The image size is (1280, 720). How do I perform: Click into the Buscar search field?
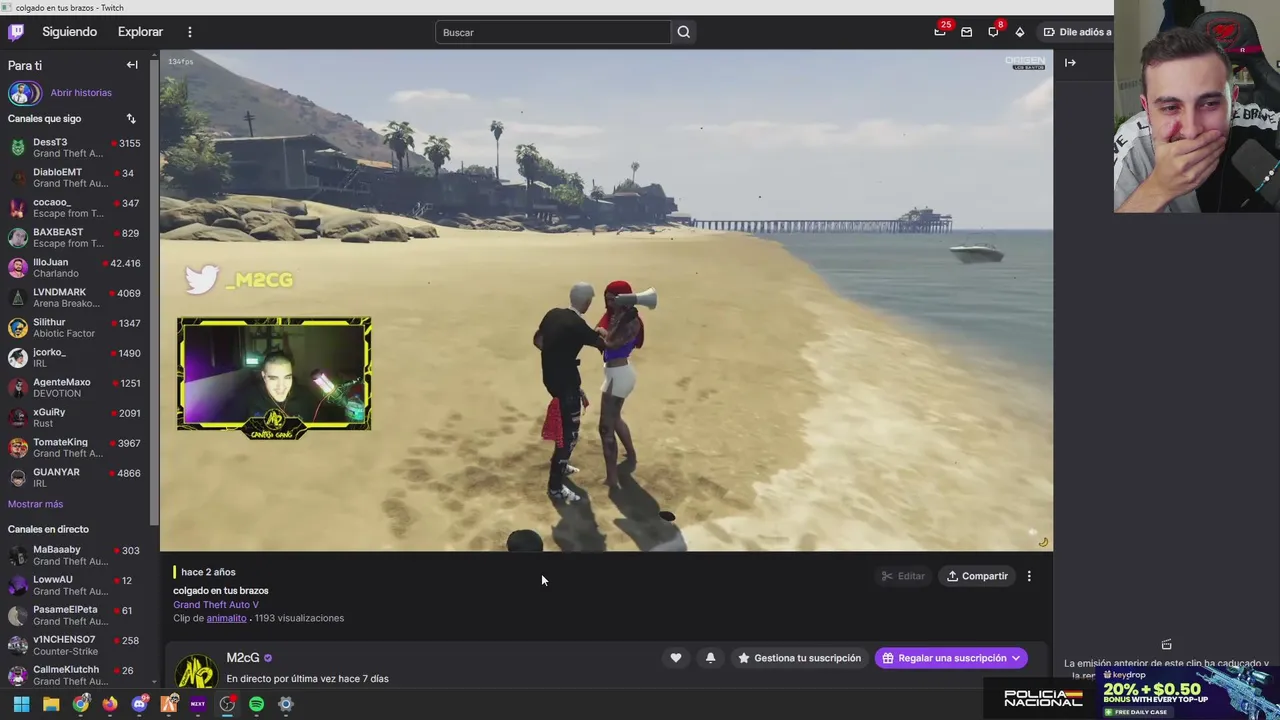point(553,32)
